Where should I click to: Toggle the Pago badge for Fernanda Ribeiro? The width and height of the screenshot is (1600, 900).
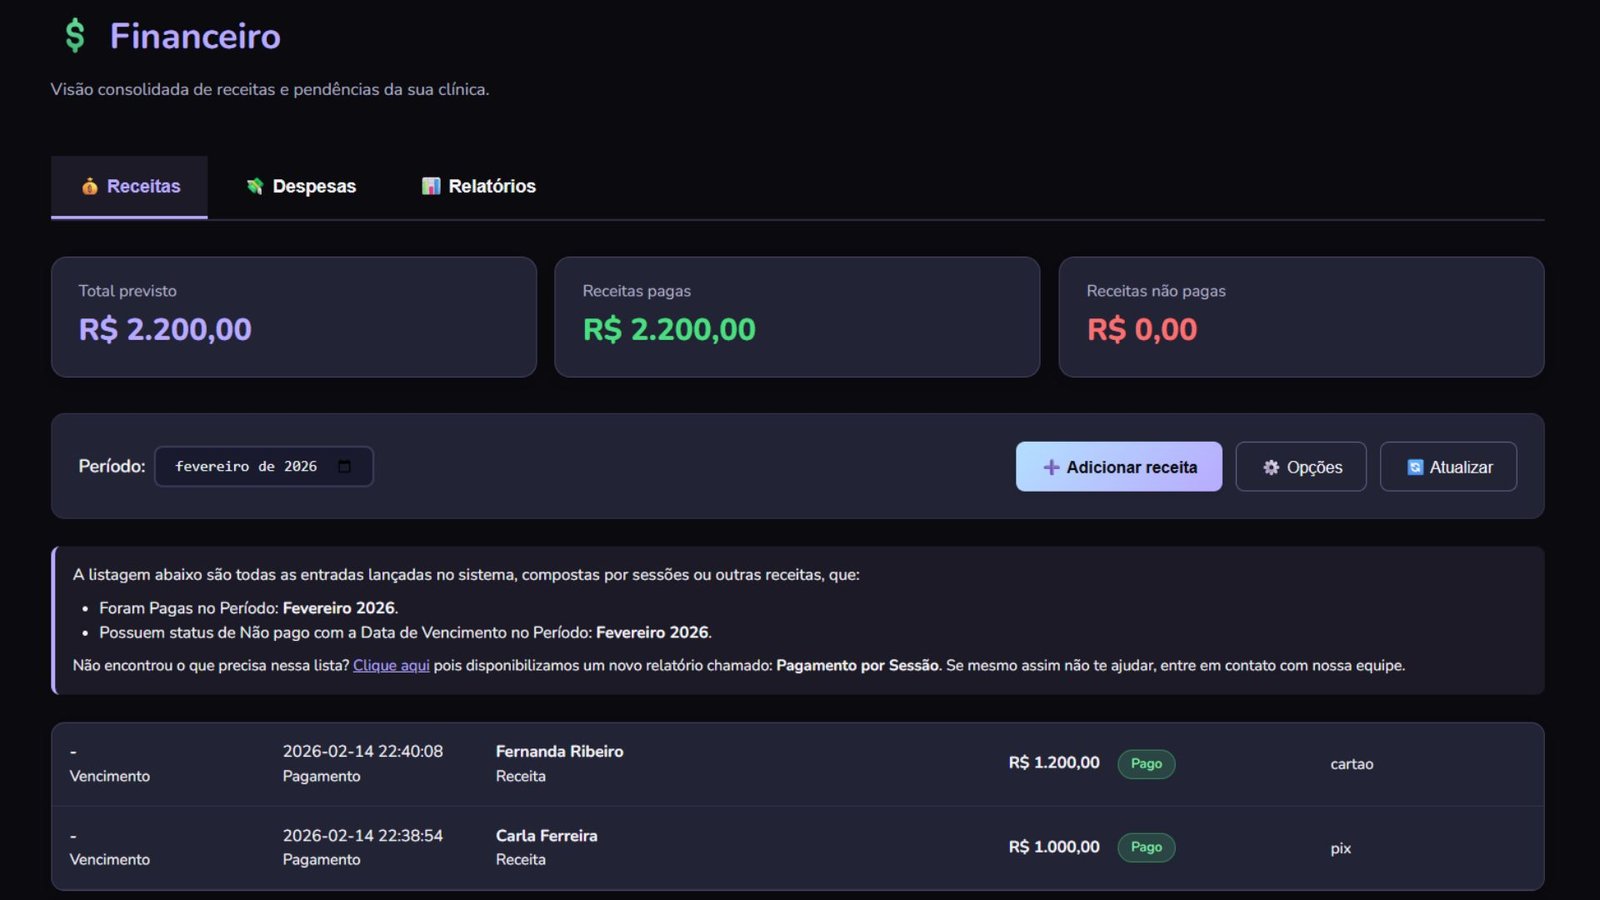(1146, 763)
